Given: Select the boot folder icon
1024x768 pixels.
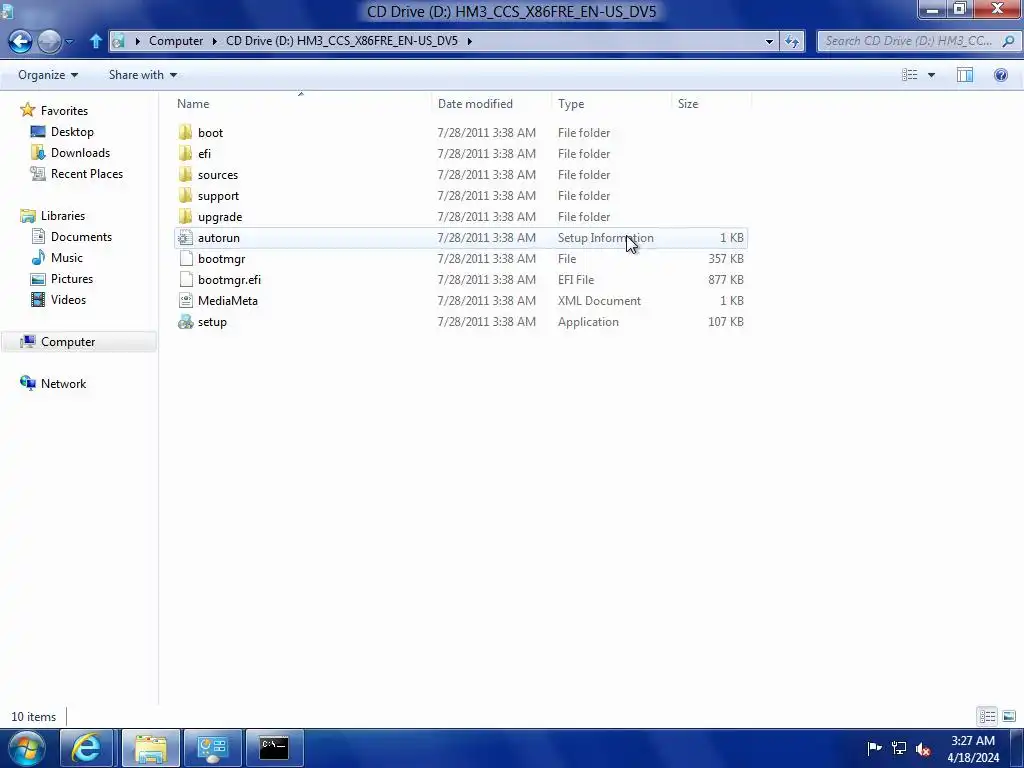Looking at the screenshot, I should (x=185, y=133).
